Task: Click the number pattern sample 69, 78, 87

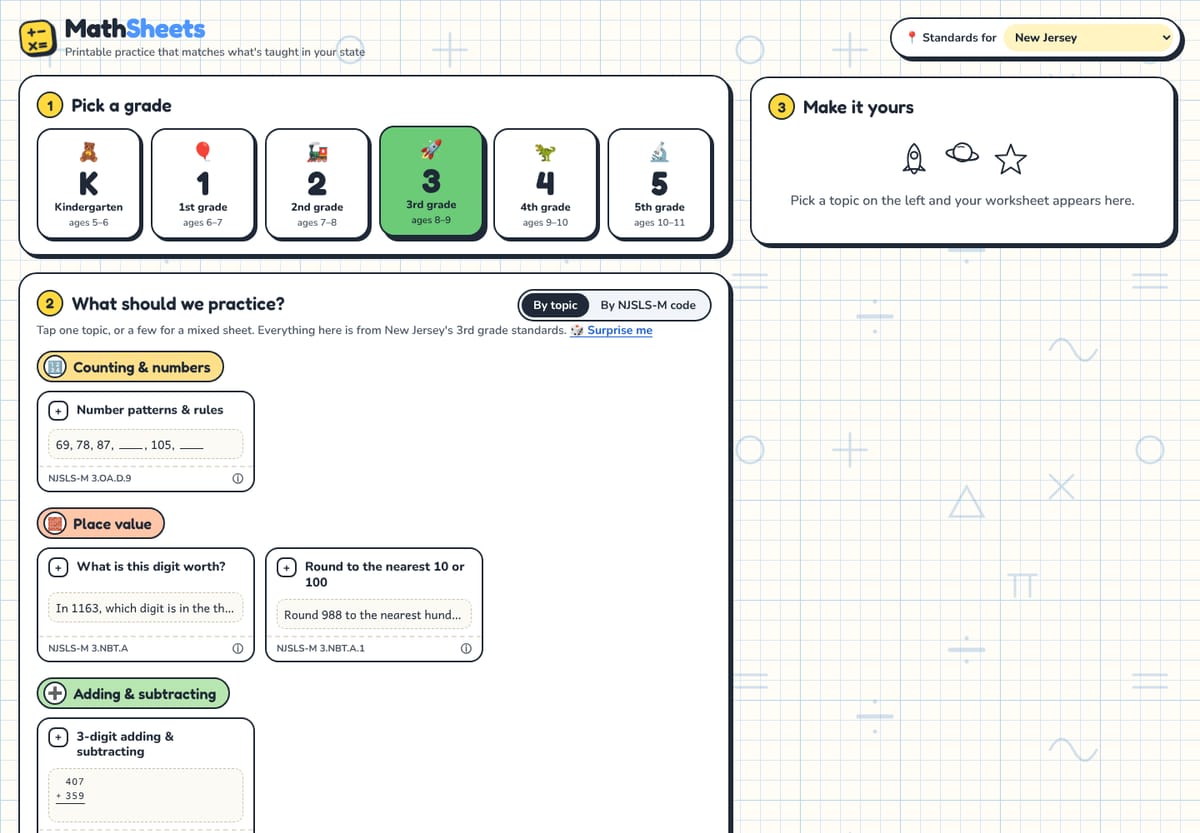Action: (146, 445)
